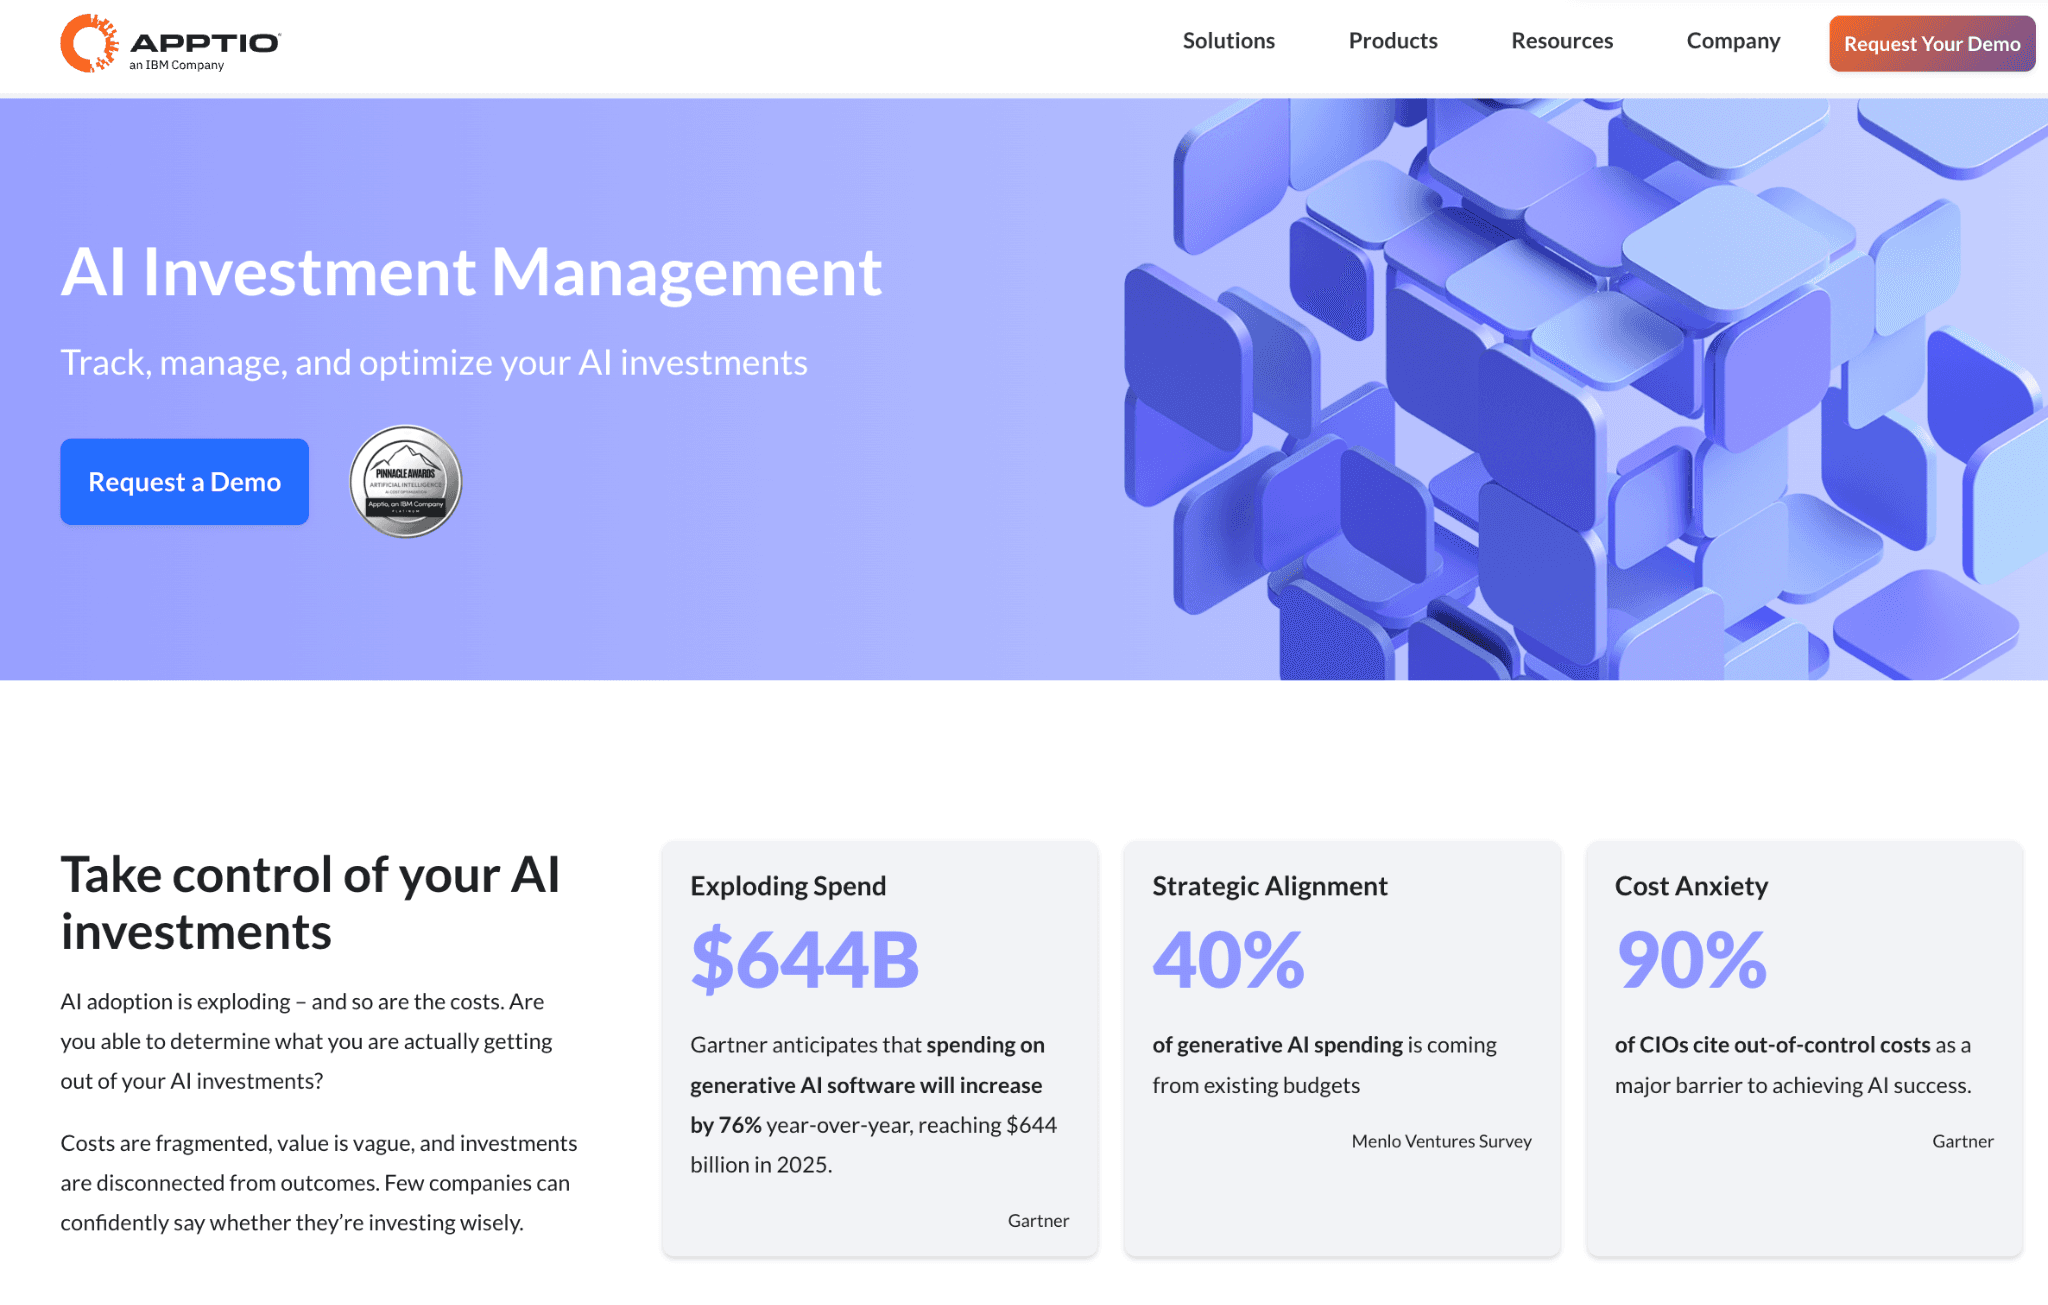Click the $644B statistic
This screenshot has height=1305, width=2048.
pyautogui.click(x=805, y=960)
